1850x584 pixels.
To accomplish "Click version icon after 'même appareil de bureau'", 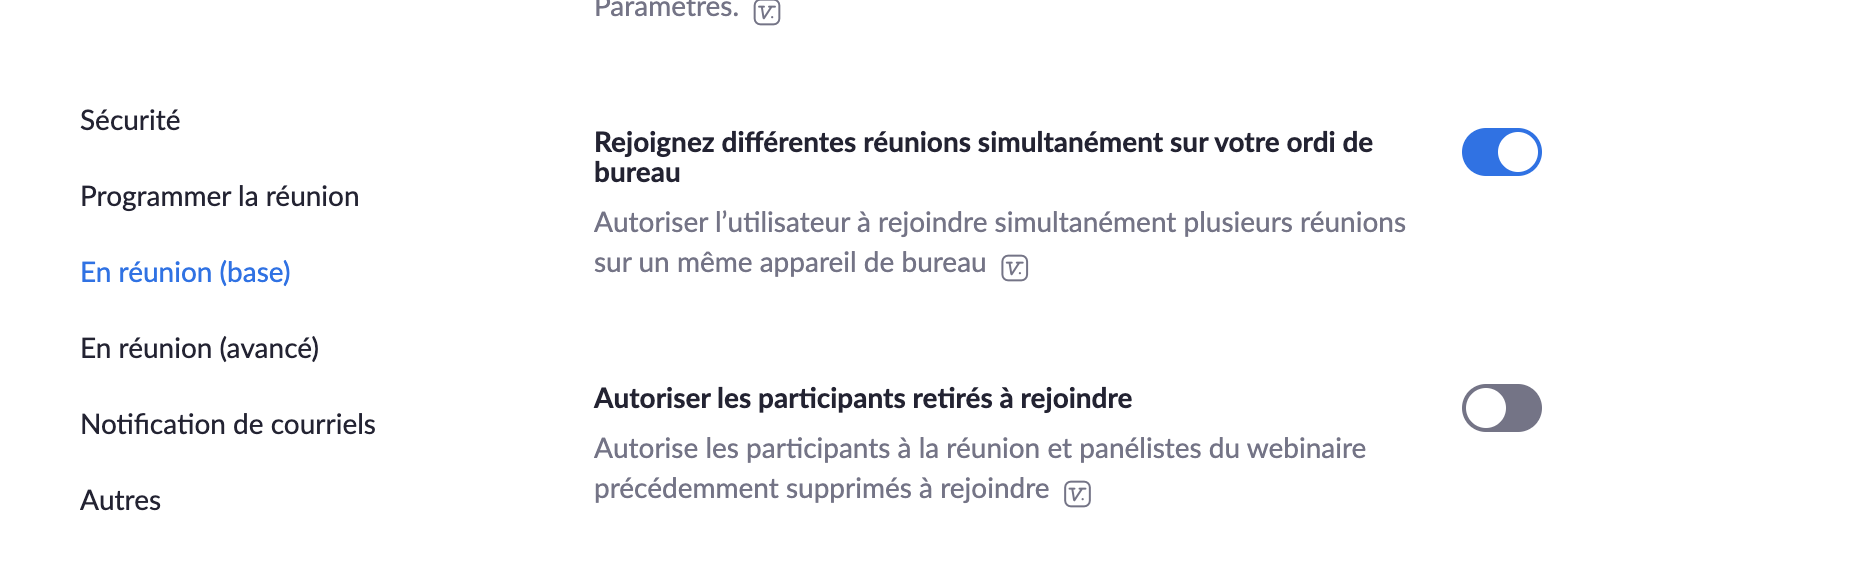I will pyautogui.click(x=1015, y=267).
